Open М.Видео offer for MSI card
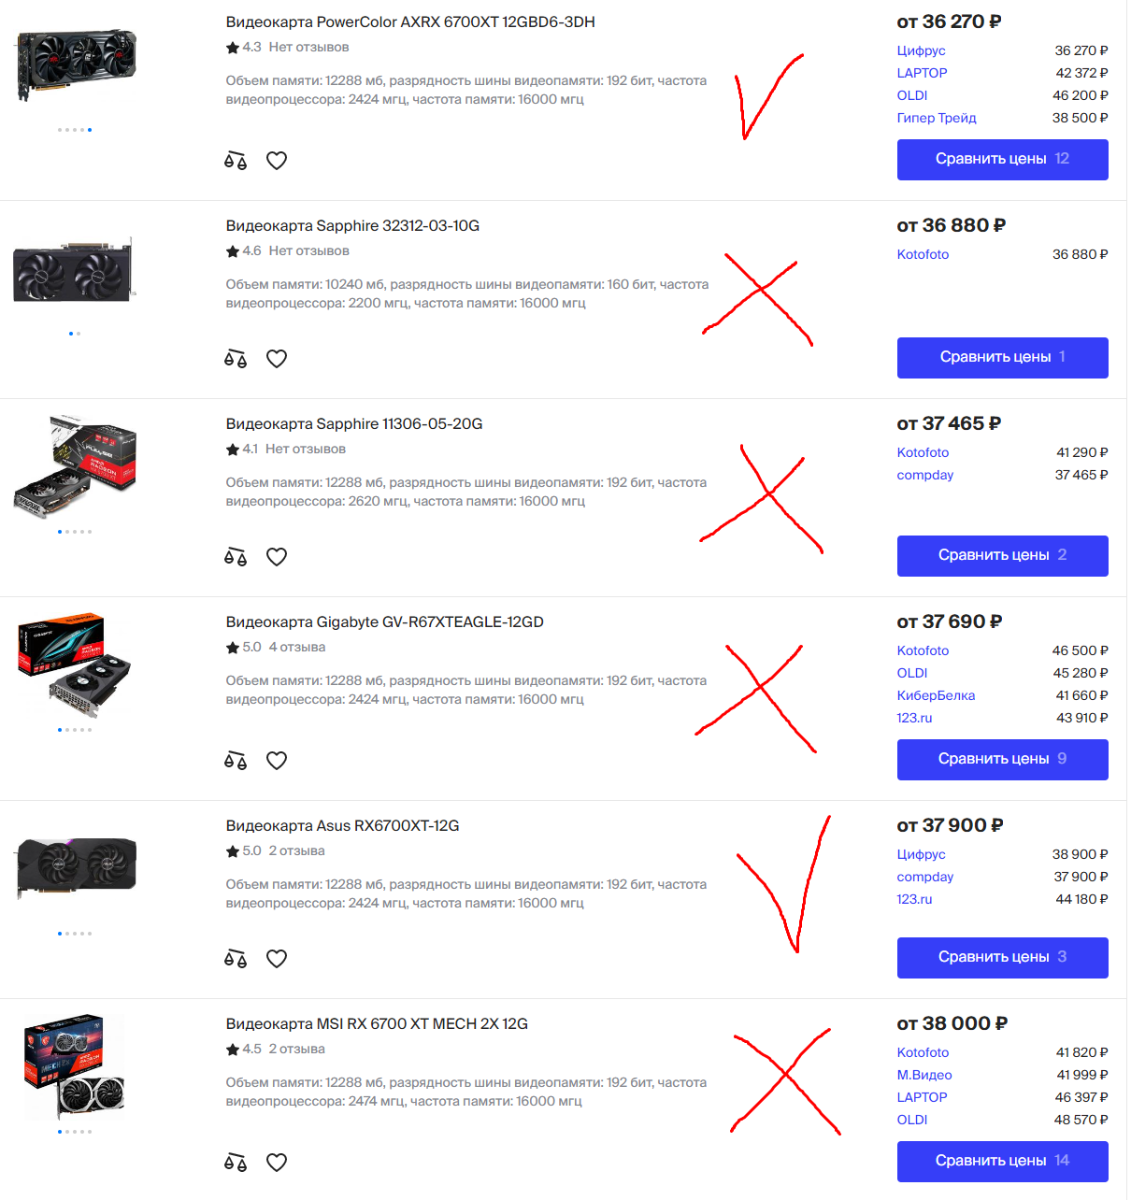The width and height of the screenshot is (1131, 1200). 924,1075
